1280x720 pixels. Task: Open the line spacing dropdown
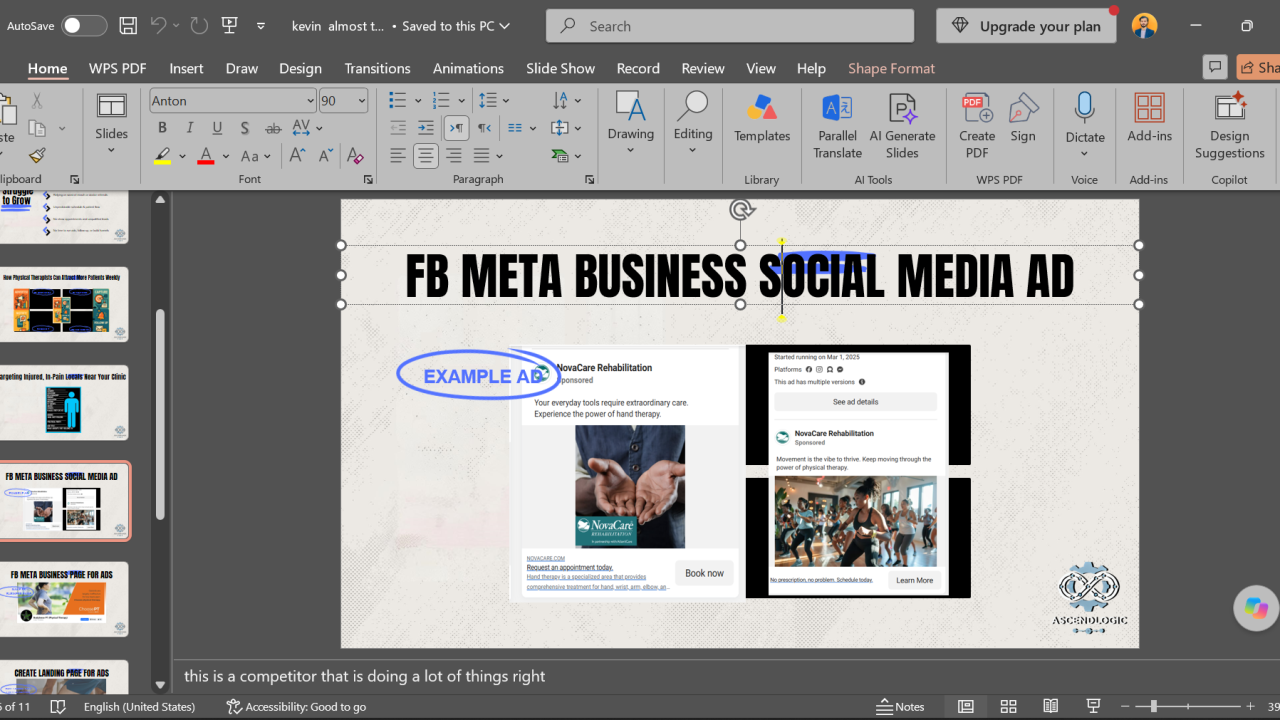[x=494, y=101]
